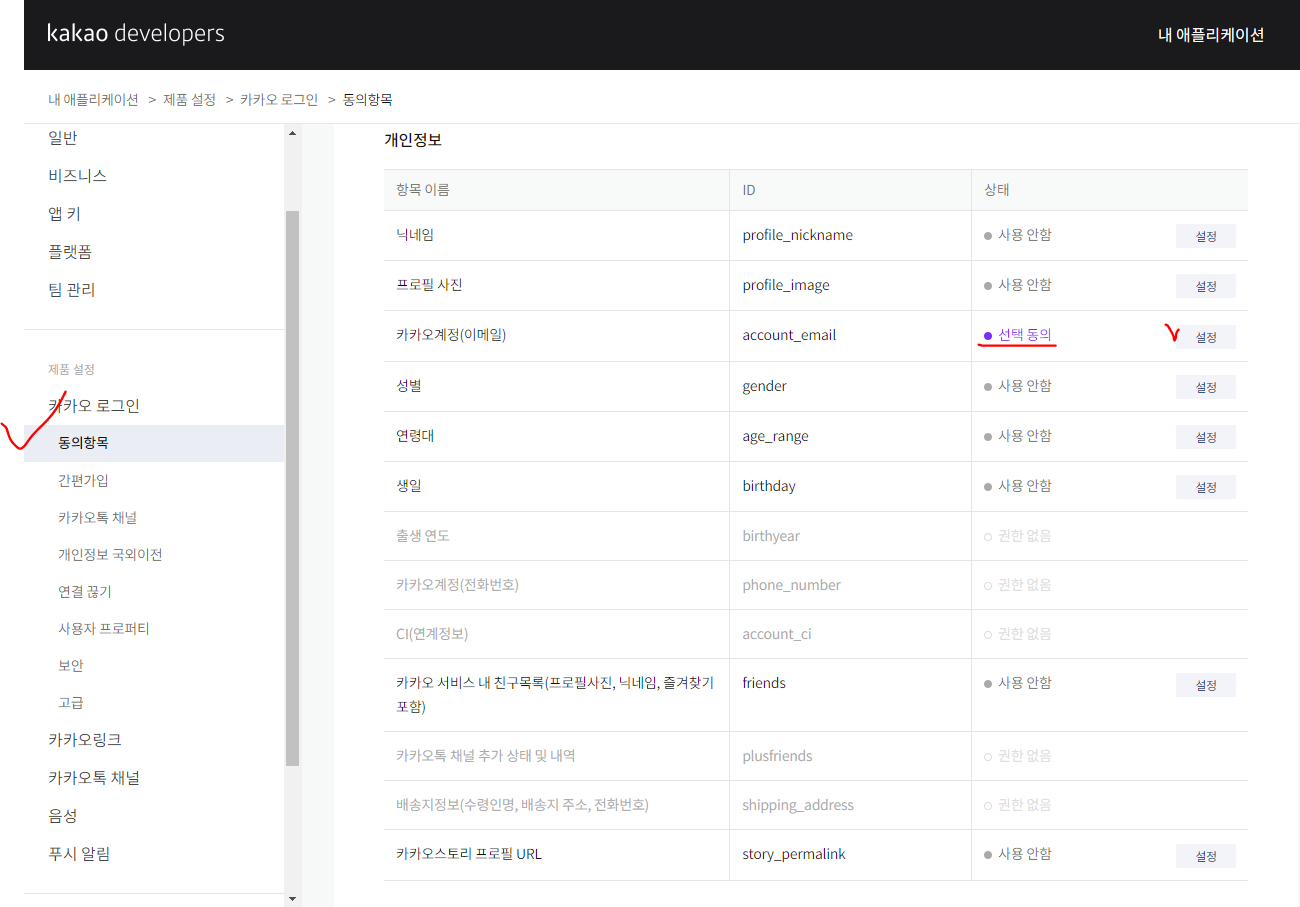This screenshot has width=1300, height=907.
Task: Click 카카오 로그인 breadcrumb link
Action: (279, 99)
